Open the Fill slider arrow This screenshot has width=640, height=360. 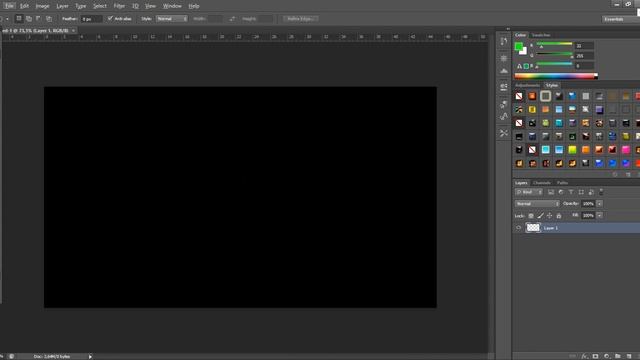599,216
